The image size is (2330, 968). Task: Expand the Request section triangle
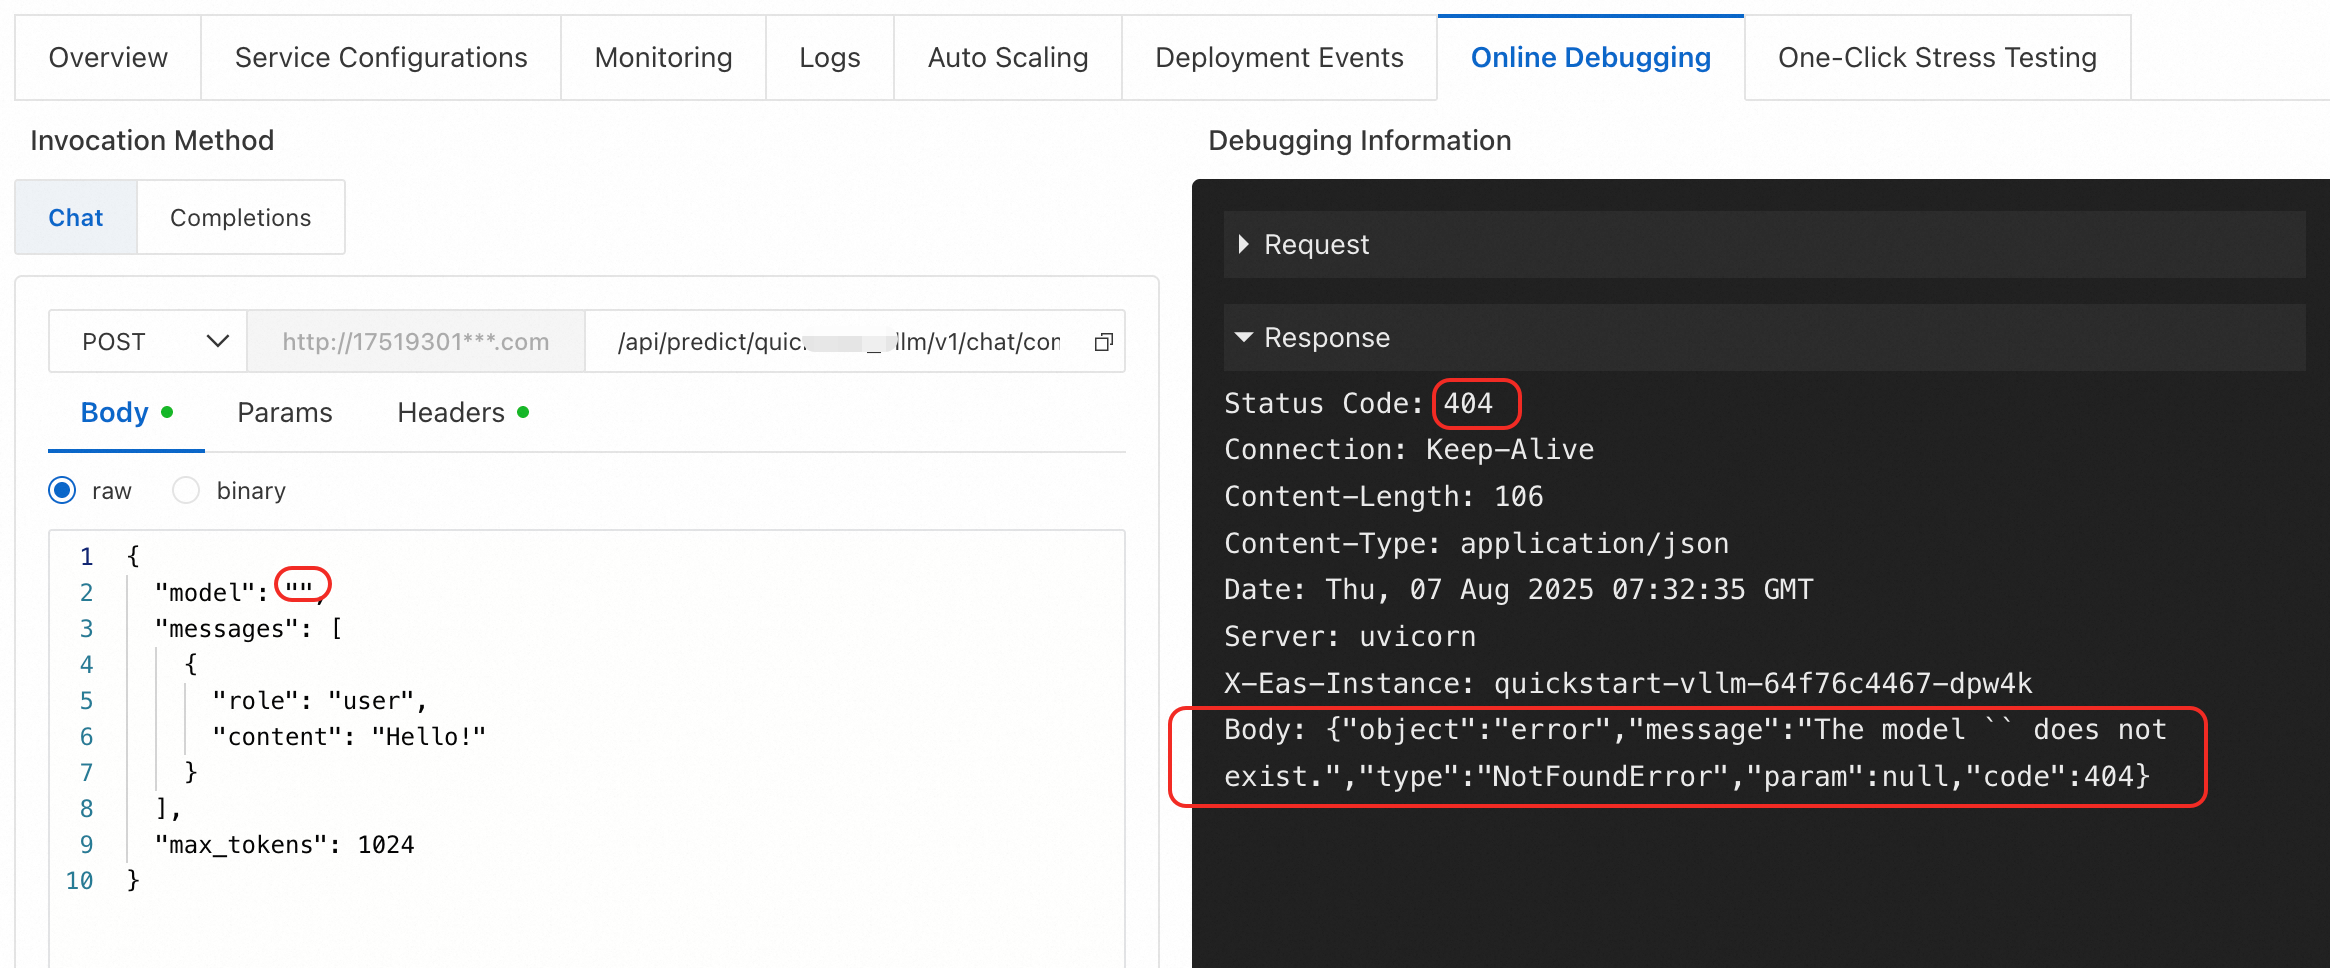coord(1243,244)
